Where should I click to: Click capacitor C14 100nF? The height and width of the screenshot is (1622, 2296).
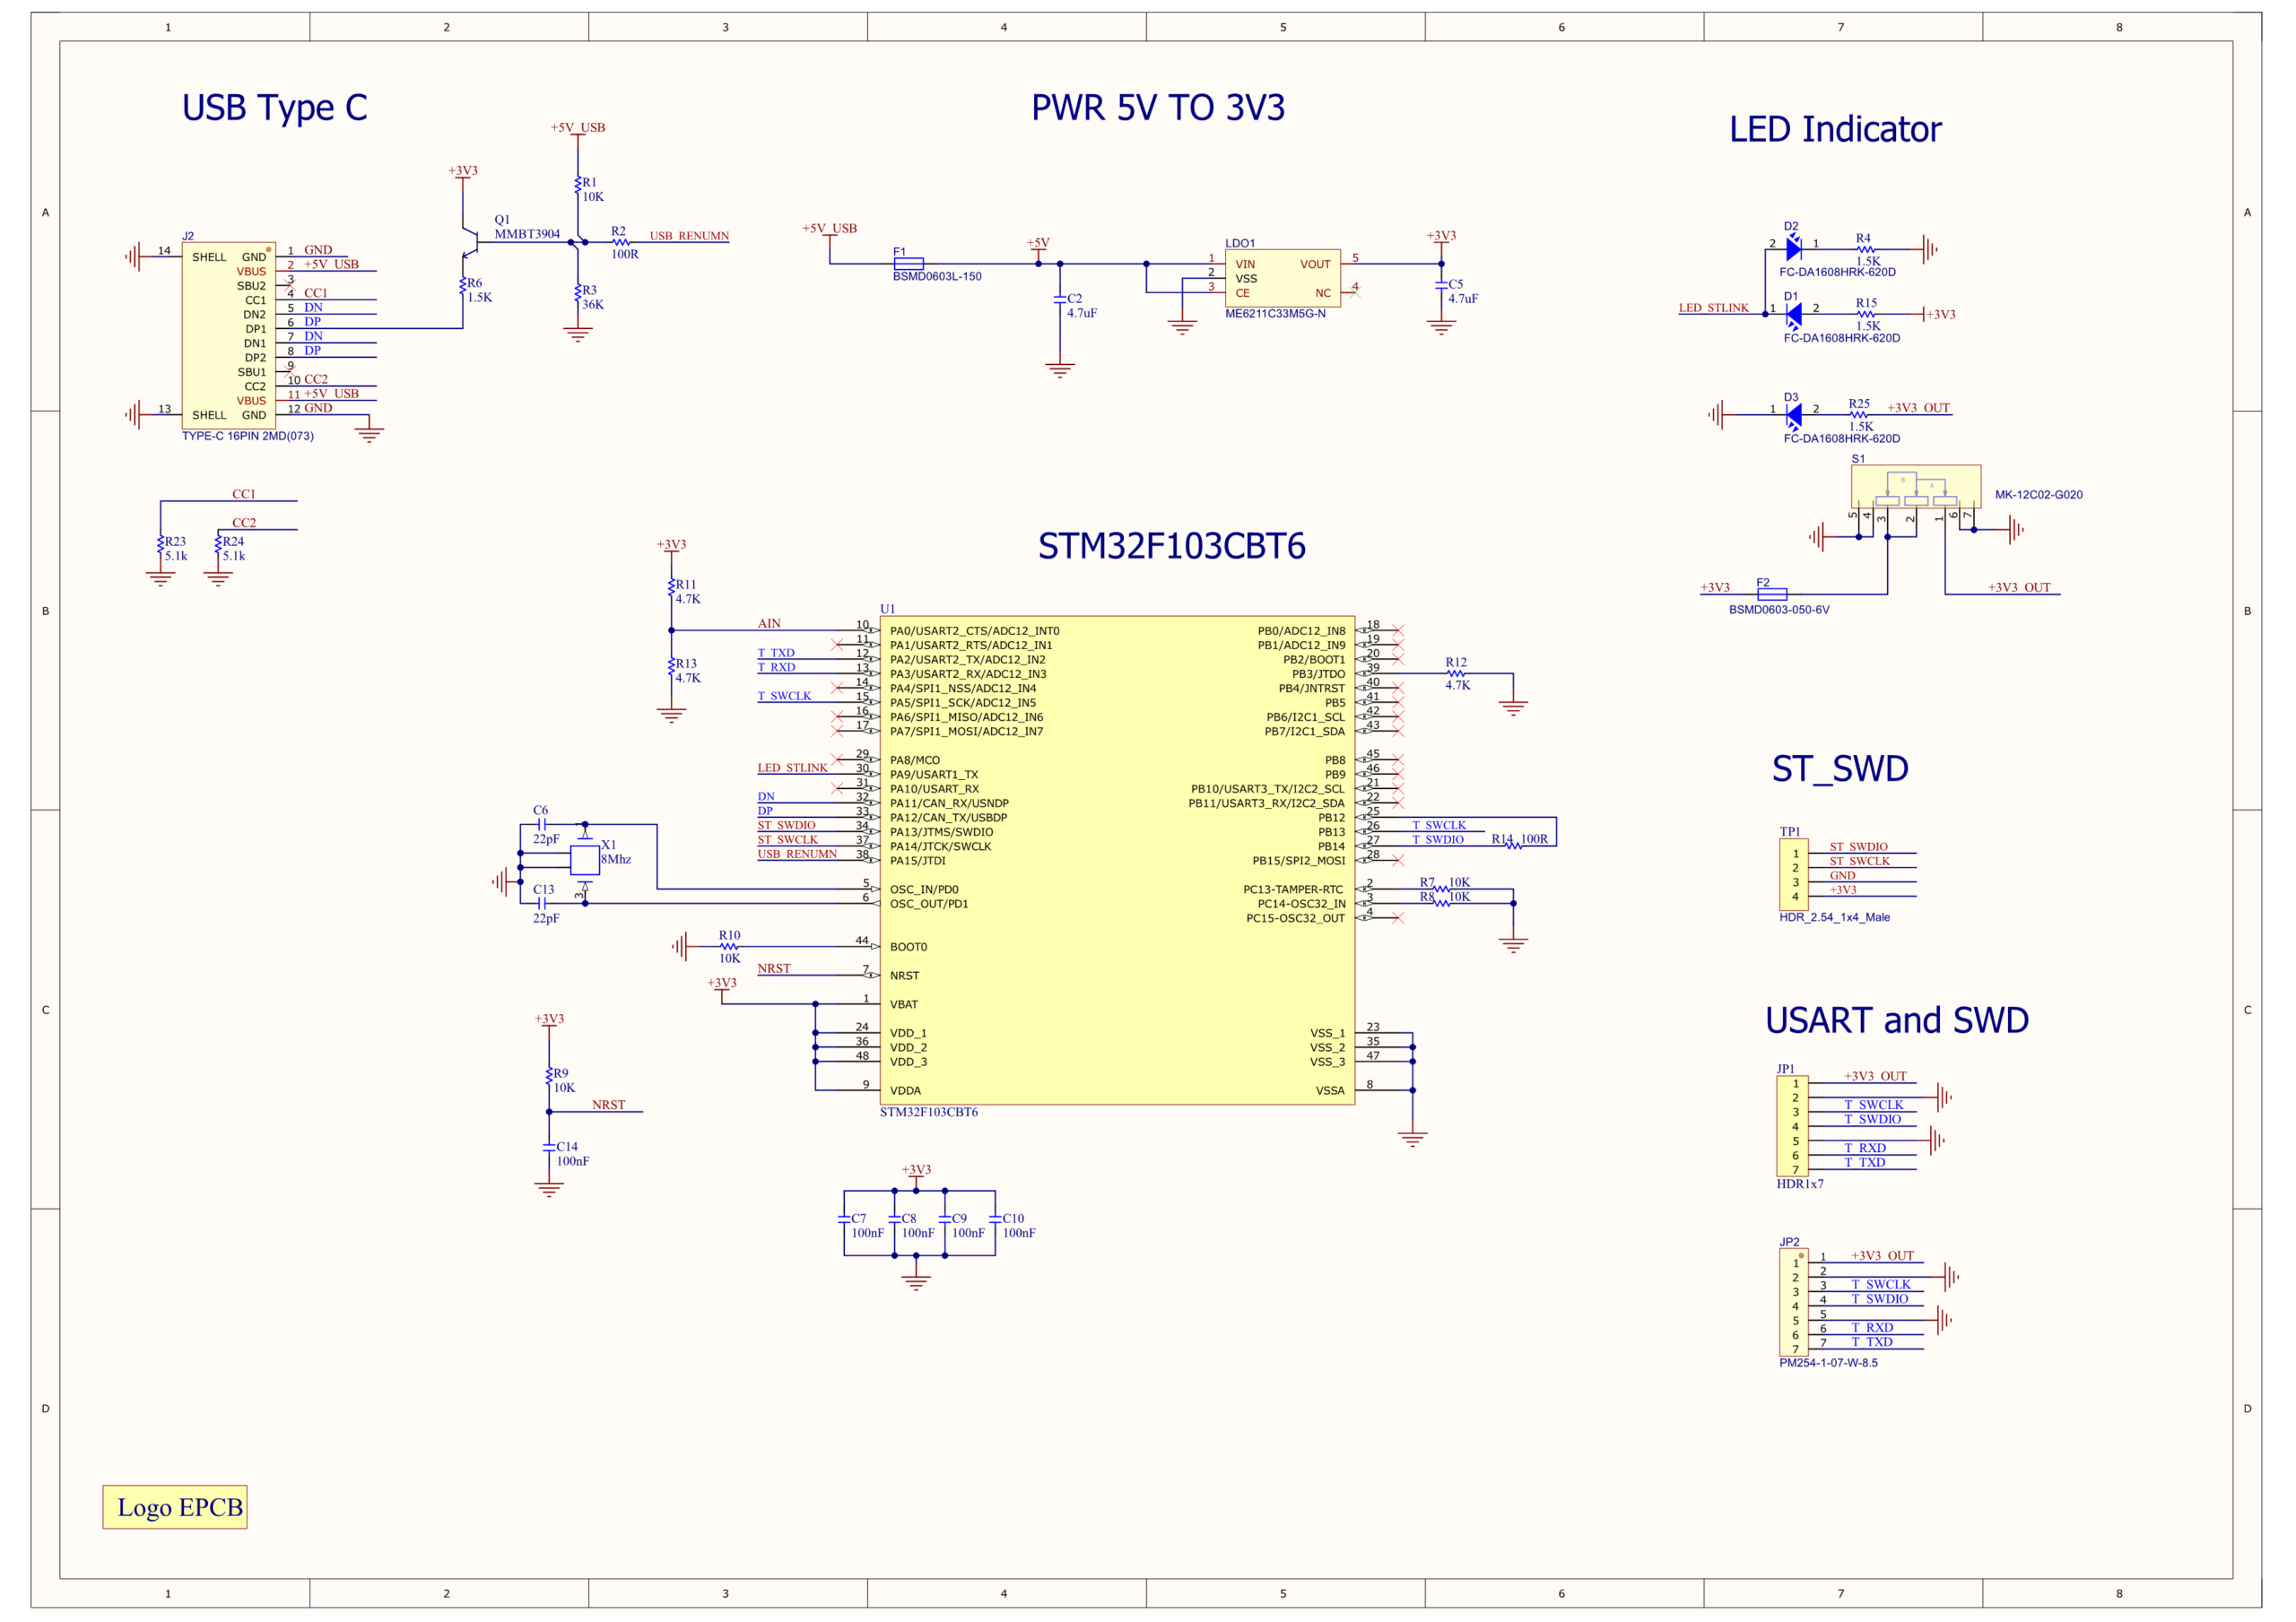(x=549, y=1148)
